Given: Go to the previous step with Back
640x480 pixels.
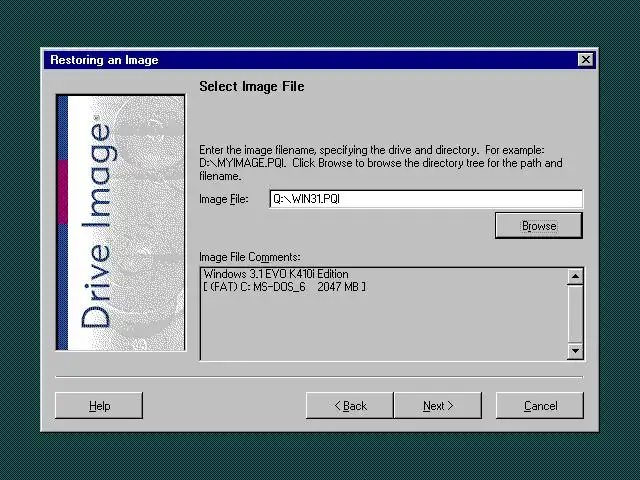Looking at the screenshot, I should (350, 406).
